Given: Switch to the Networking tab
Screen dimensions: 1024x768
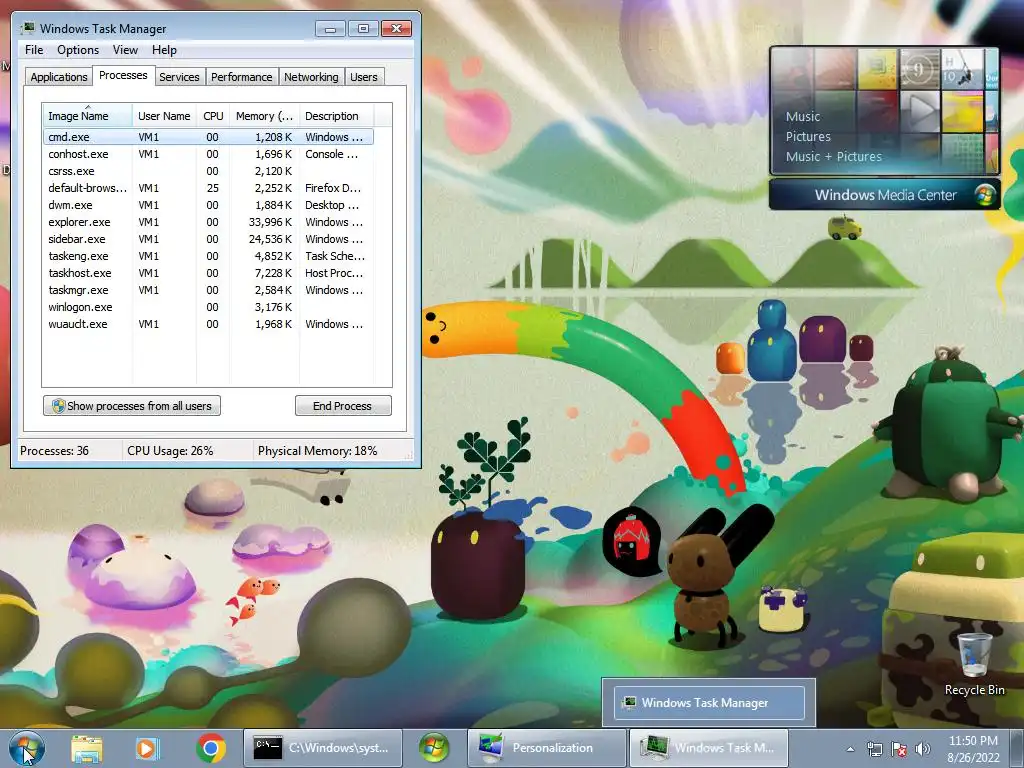Looking at the screenshot, I should [x=311, y=77].
